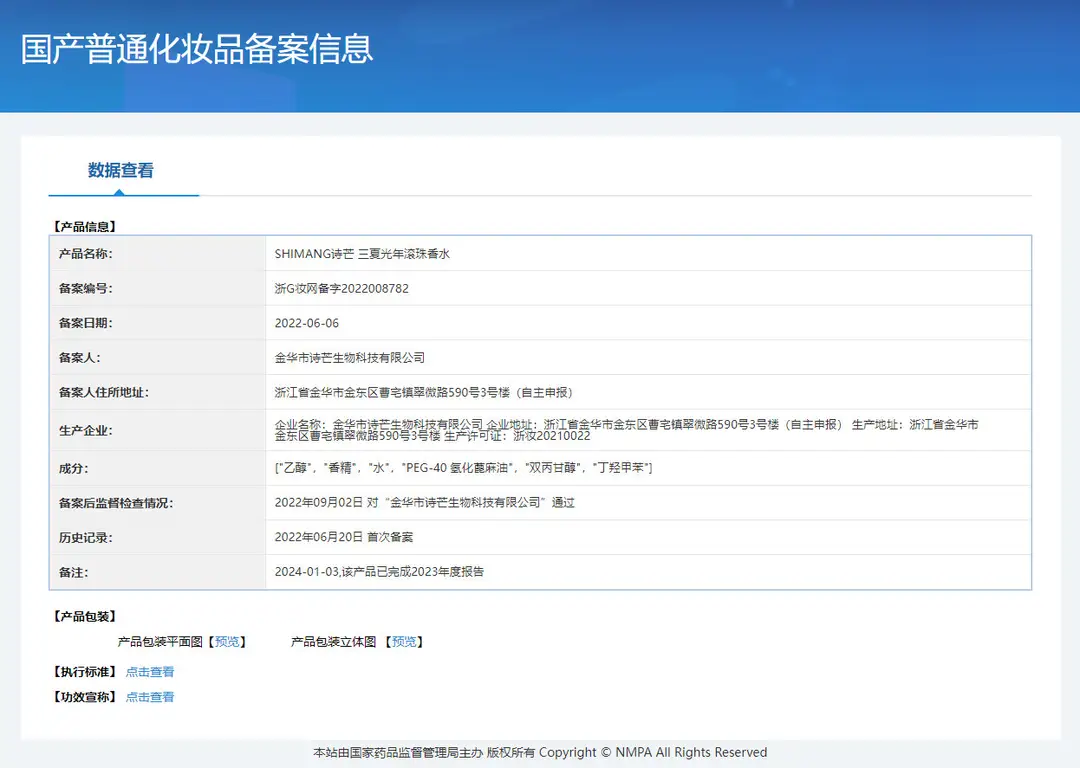This screenshot has height=768, width=1080.
Task: Click the 备注 annual report note
Action: point(380,572)
